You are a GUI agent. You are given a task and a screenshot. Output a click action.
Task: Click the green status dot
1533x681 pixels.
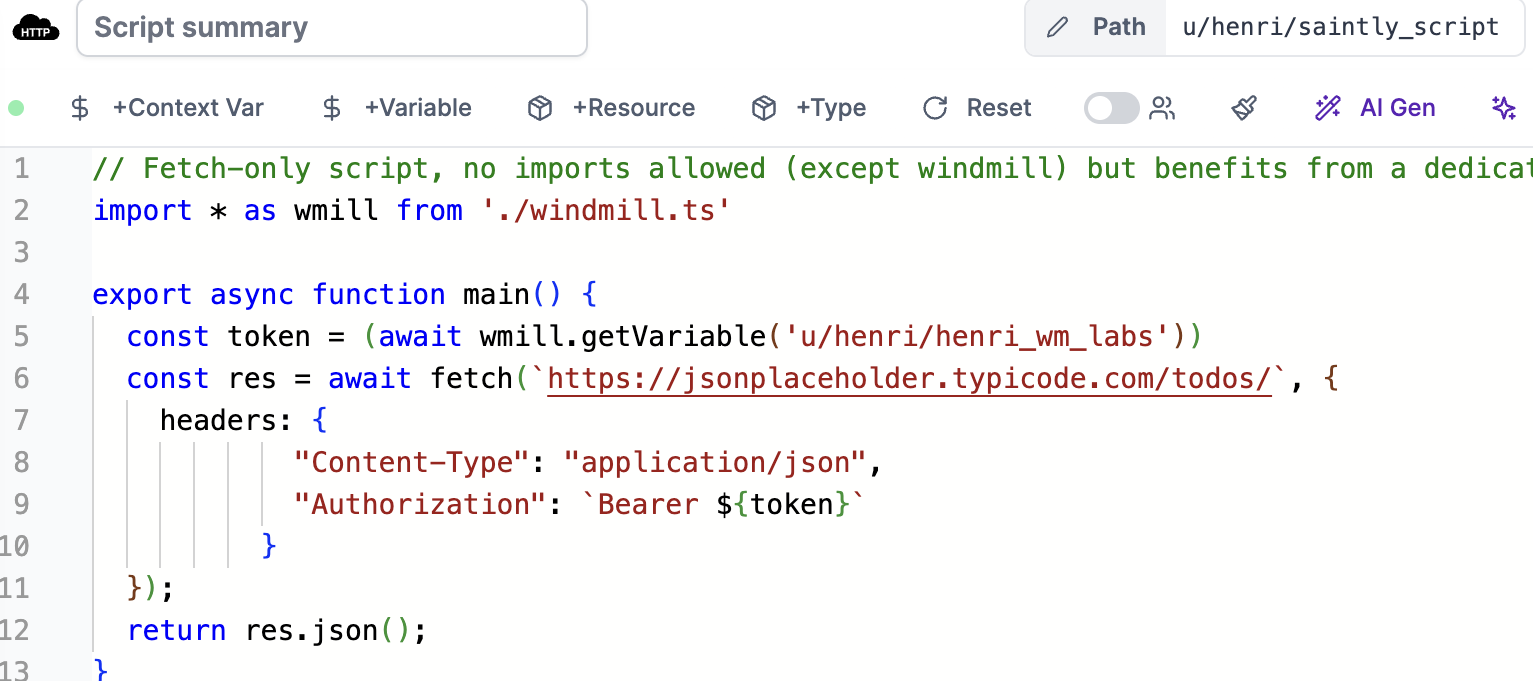click(x=16, y=108)
